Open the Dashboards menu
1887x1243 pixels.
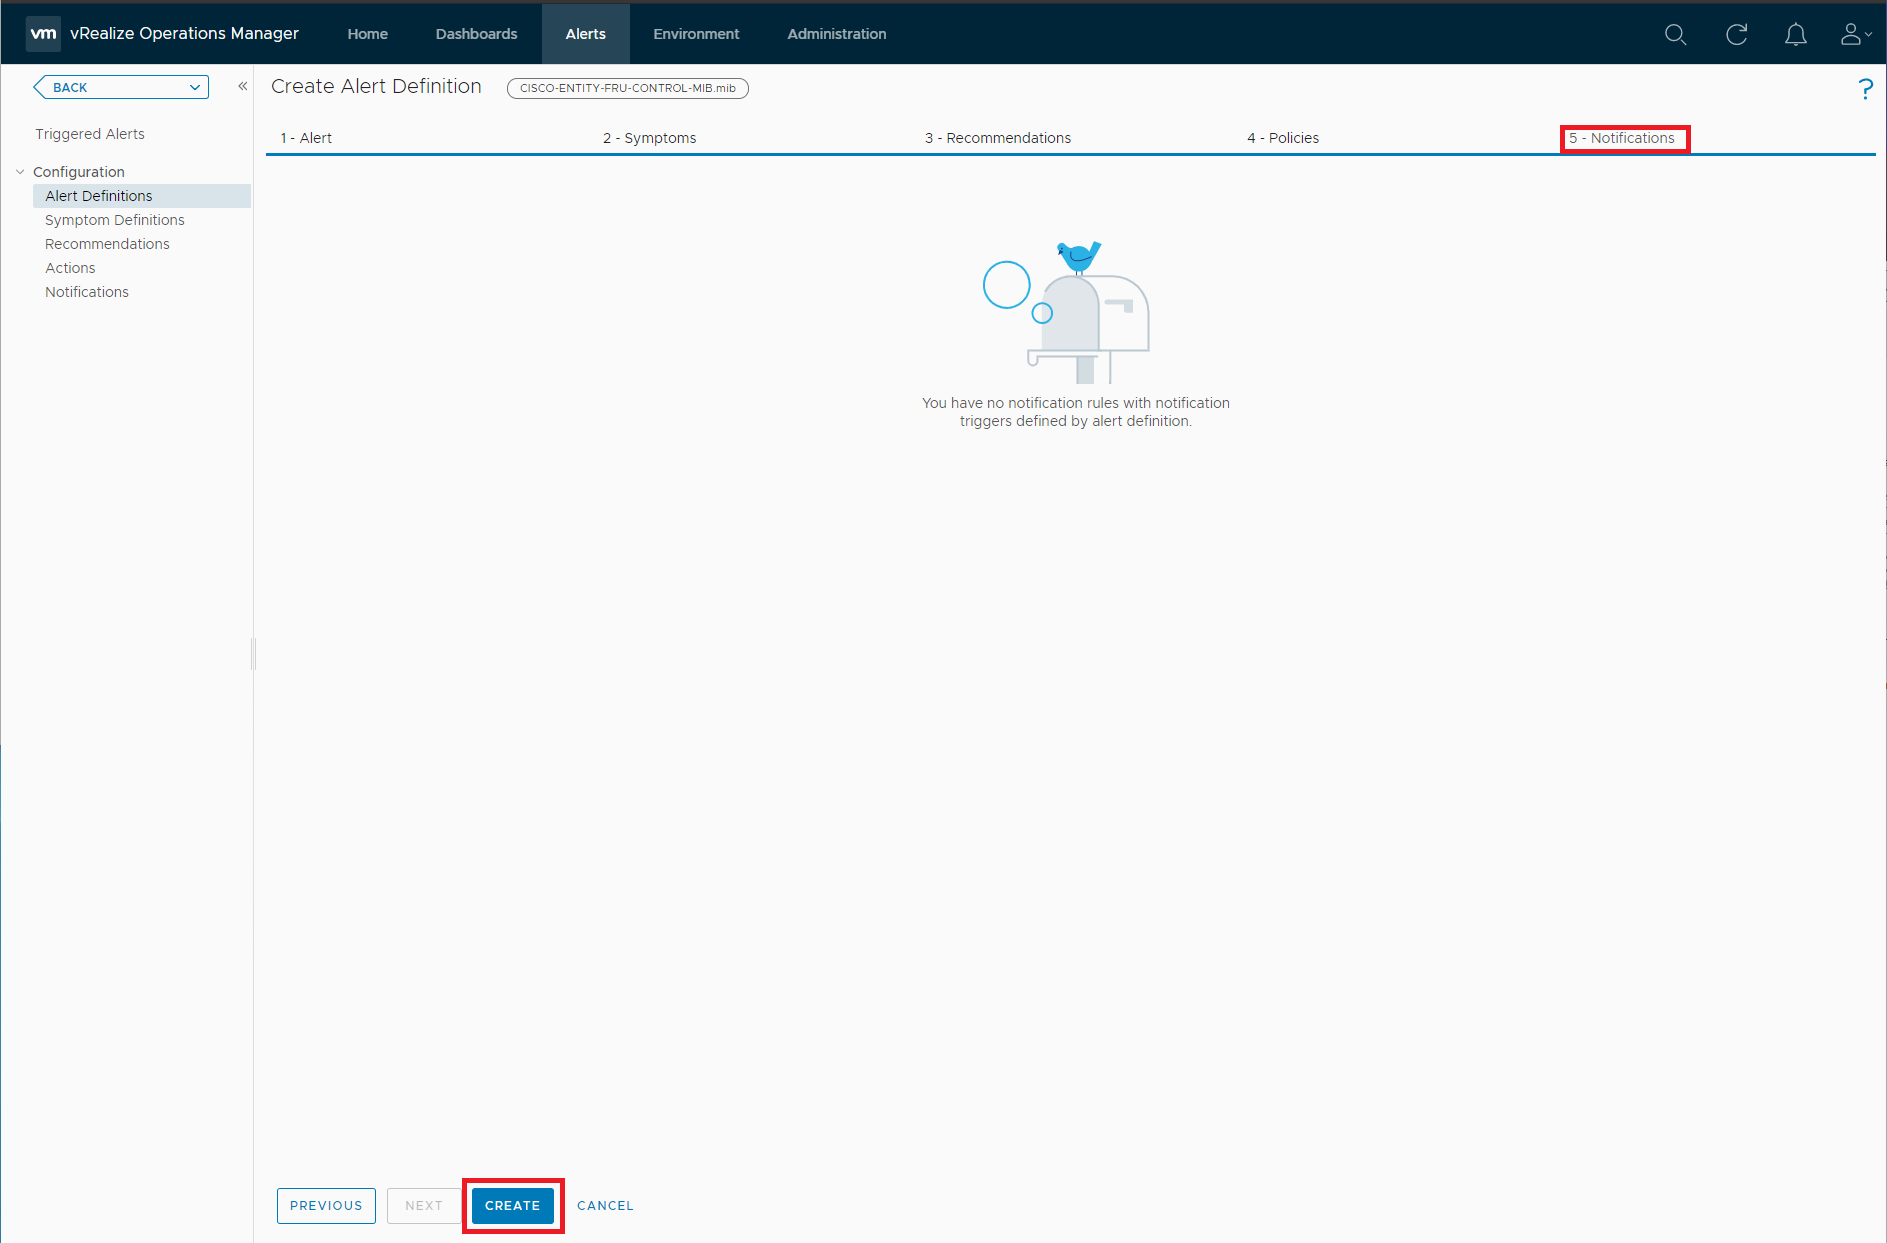point(476,34)
